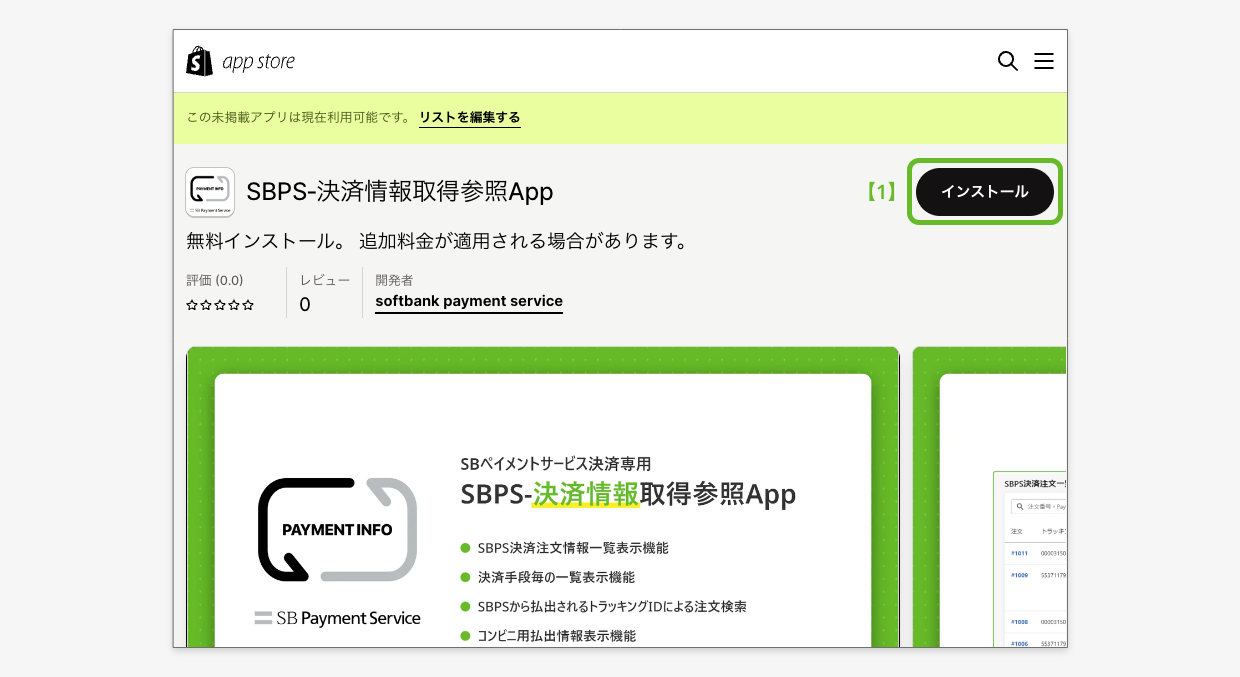Open the second screenshot showing order list

(990, 497)
